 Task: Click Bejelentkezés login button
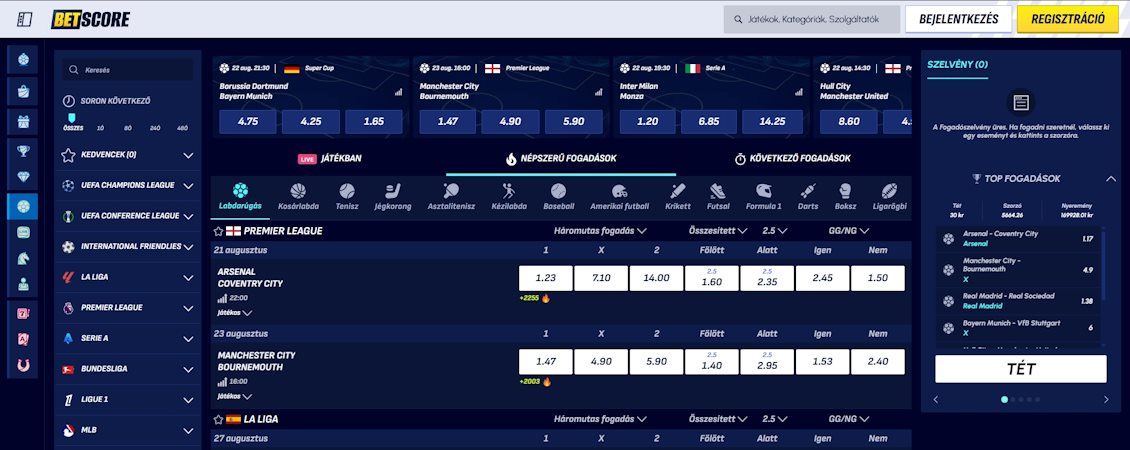[x=958, y=19]
